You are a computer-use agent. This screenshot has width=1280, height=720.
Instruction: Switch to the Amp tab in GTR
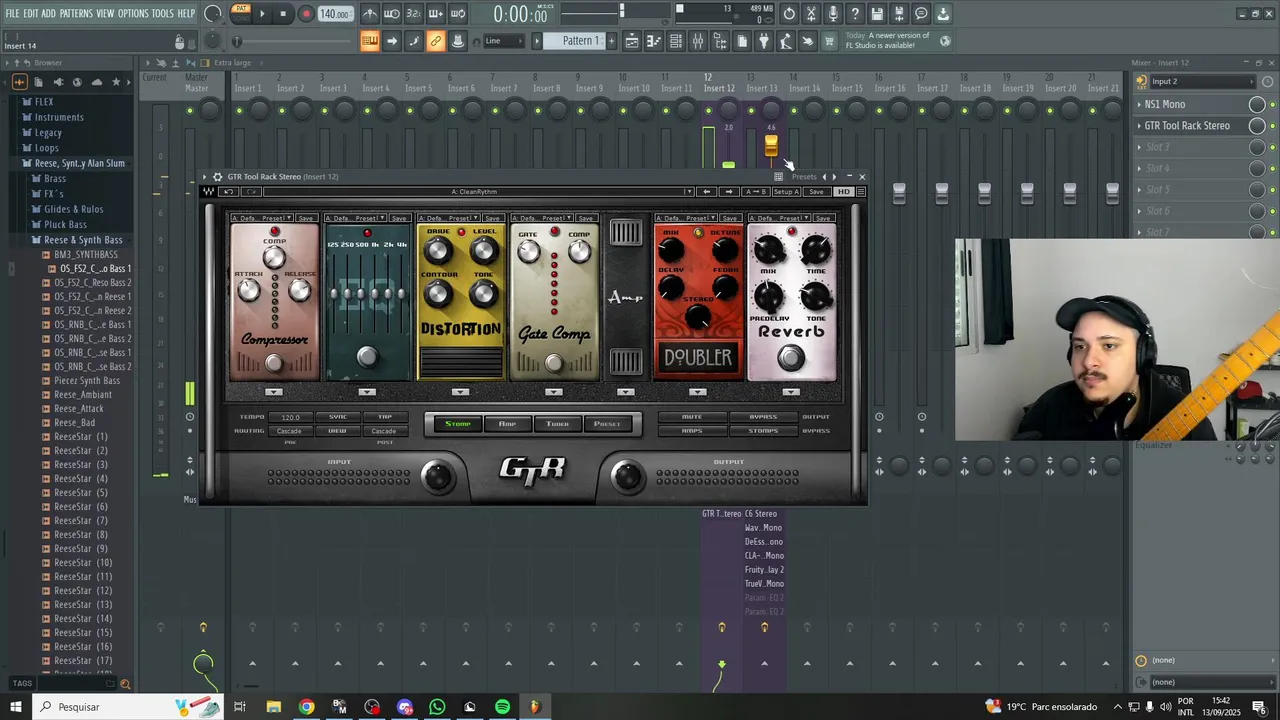507,424
